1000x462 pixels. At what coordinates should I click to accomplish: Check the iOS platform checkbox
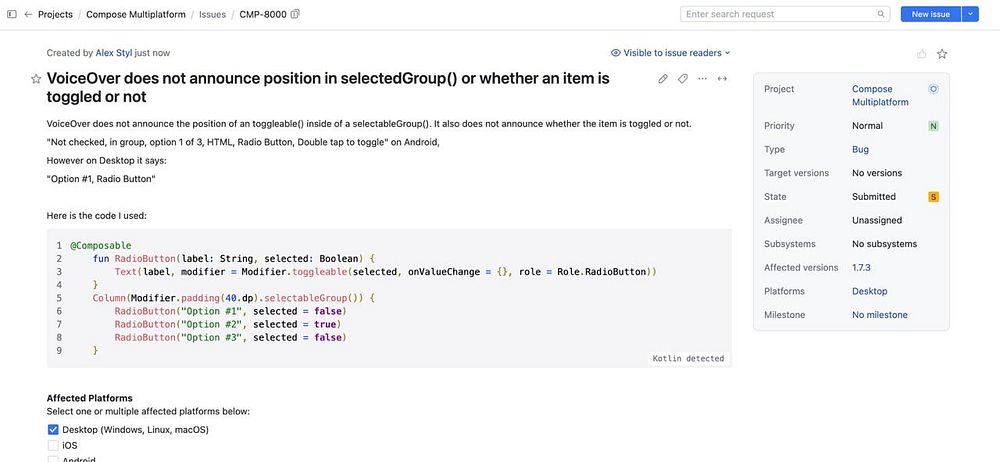[54, 446]
